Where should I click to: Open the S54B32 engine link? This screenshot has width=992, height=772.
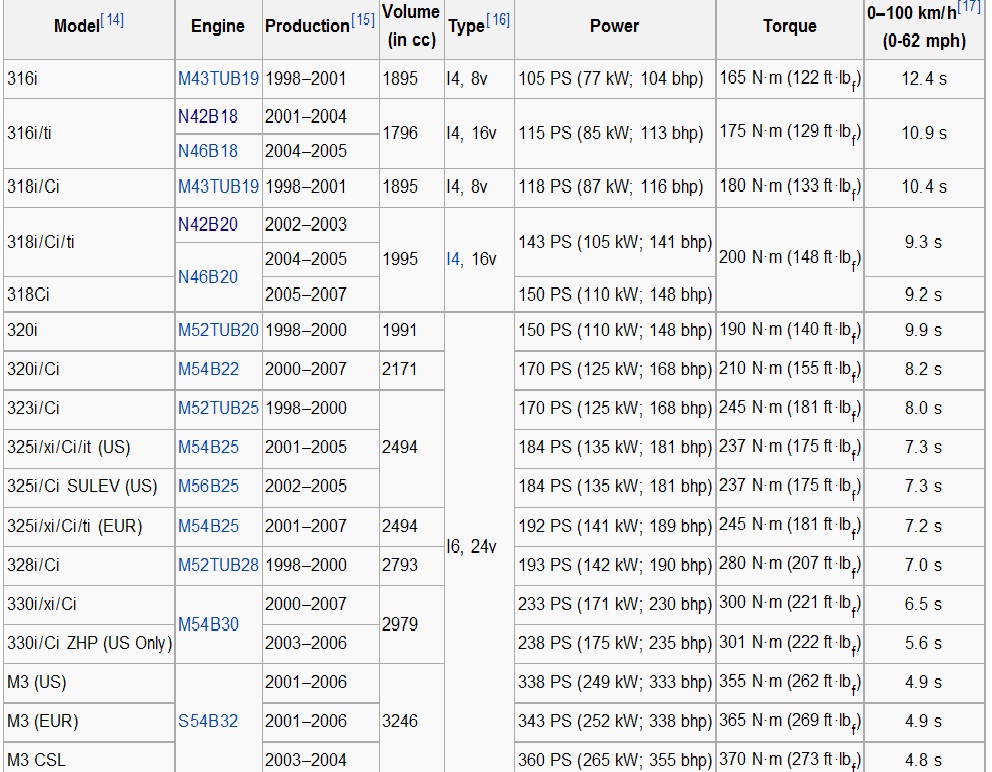(208, 721)
